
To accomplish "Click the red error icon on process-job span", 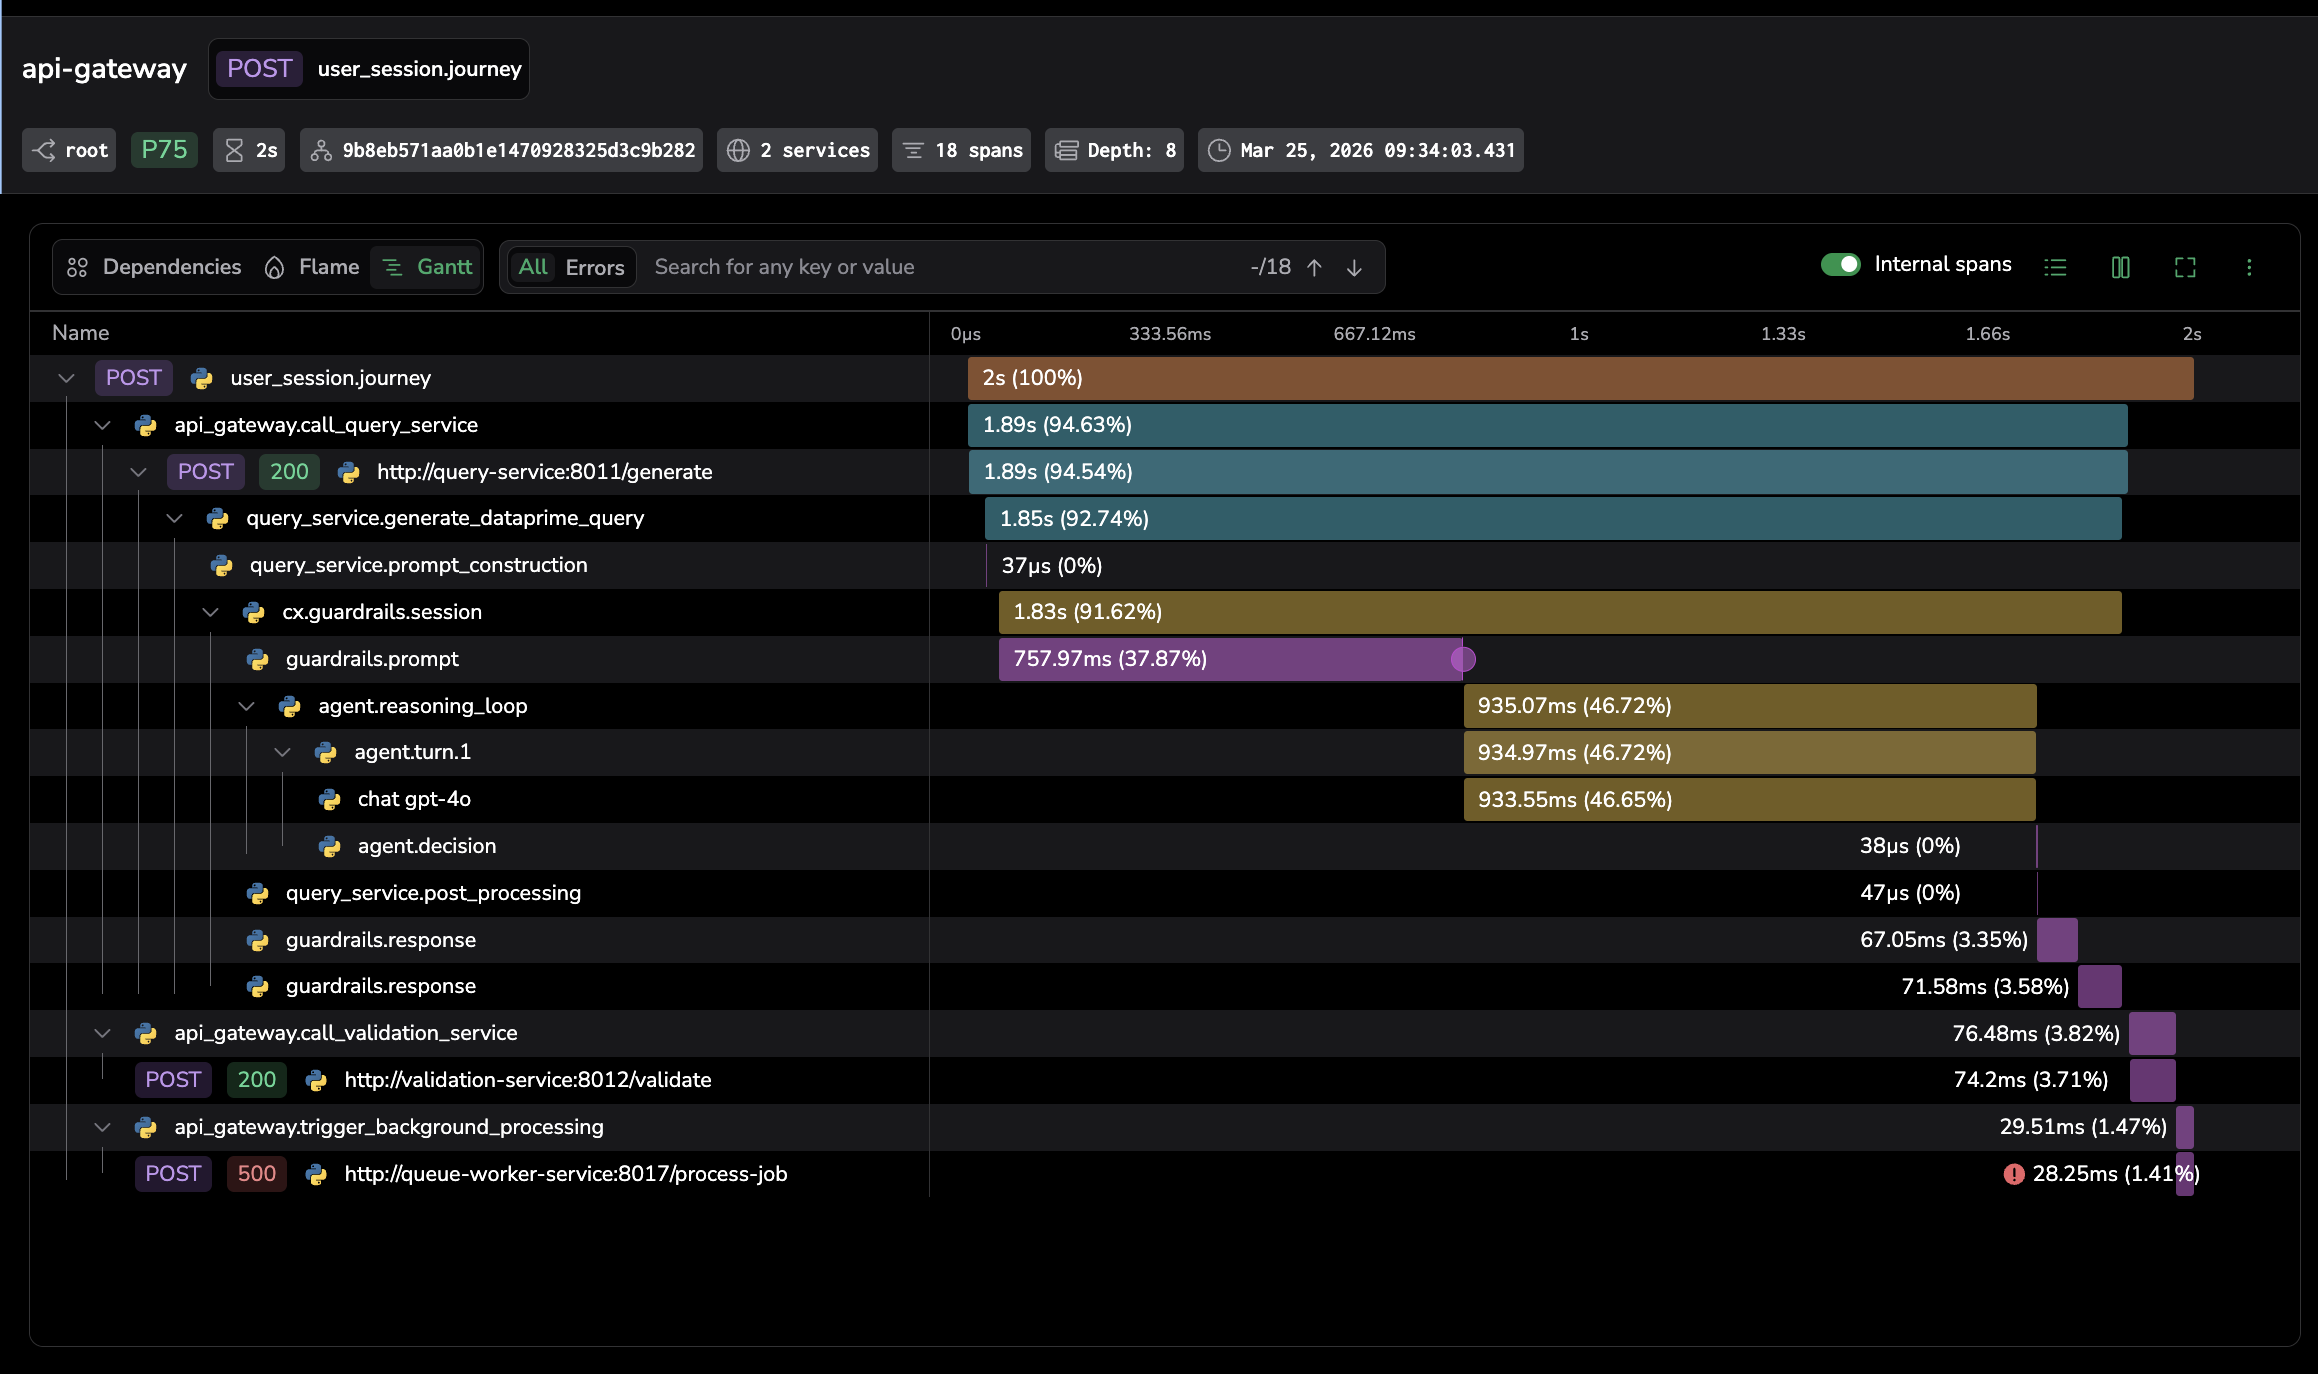I will (x=2013, y=1174).
